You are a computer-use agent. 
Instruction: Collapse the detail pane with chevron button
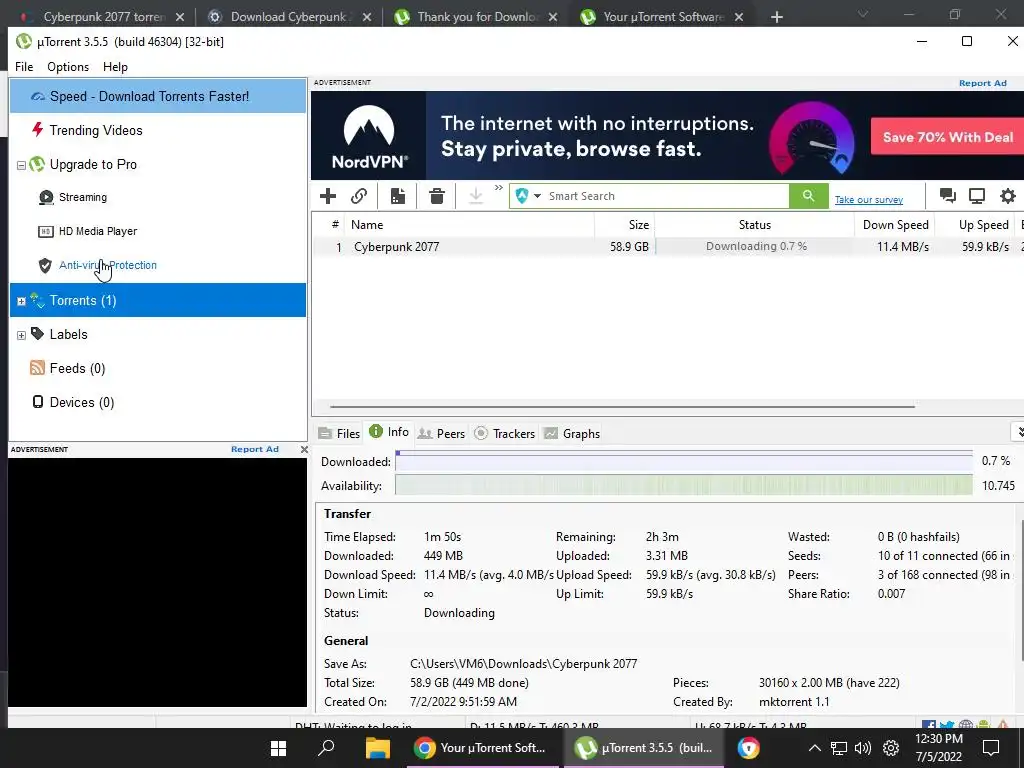tap(1018, 432)
